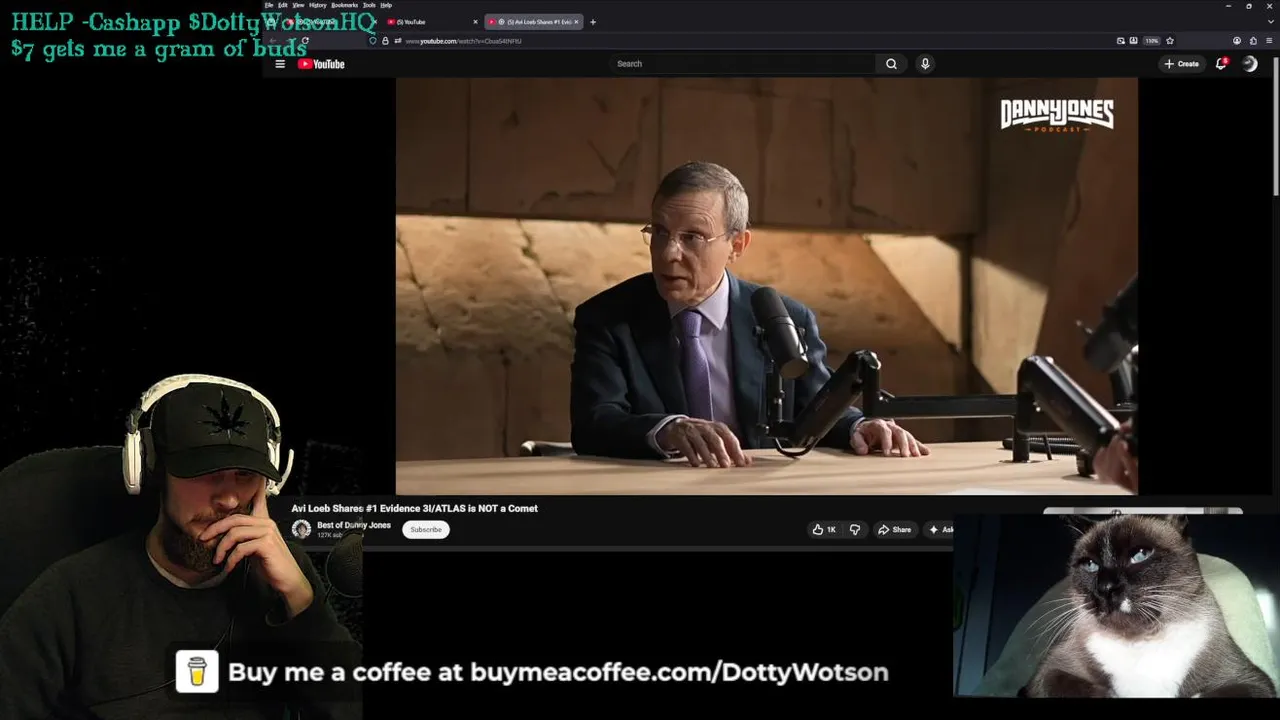Click the video player to pause
Viewport: 1280px width, 720px height.
click(x=766, y=286)
